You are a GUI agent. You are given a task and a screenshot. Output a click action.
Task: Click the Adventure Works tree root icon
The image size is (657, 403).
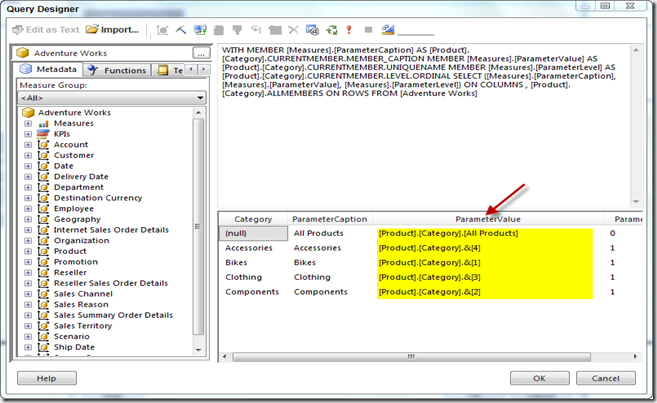tap(28, 112)
